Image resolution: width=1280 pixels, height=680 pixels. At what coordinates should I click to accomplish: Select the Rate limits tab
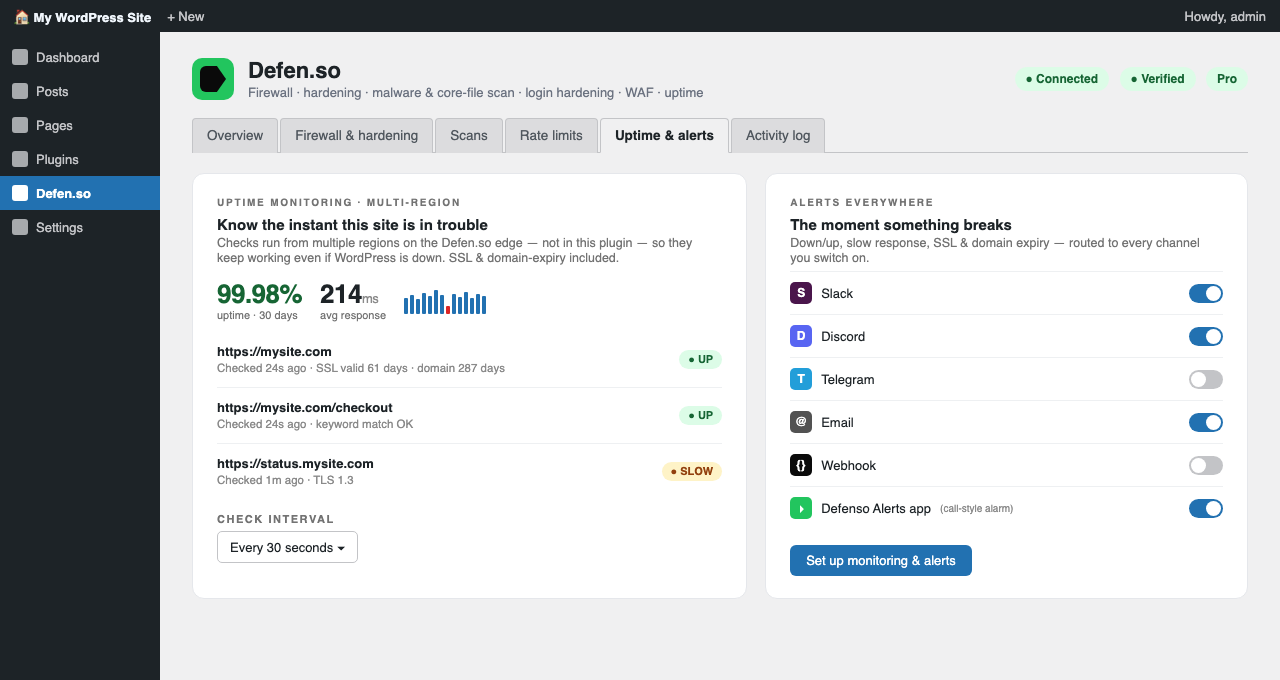click(x=551, y=136)
